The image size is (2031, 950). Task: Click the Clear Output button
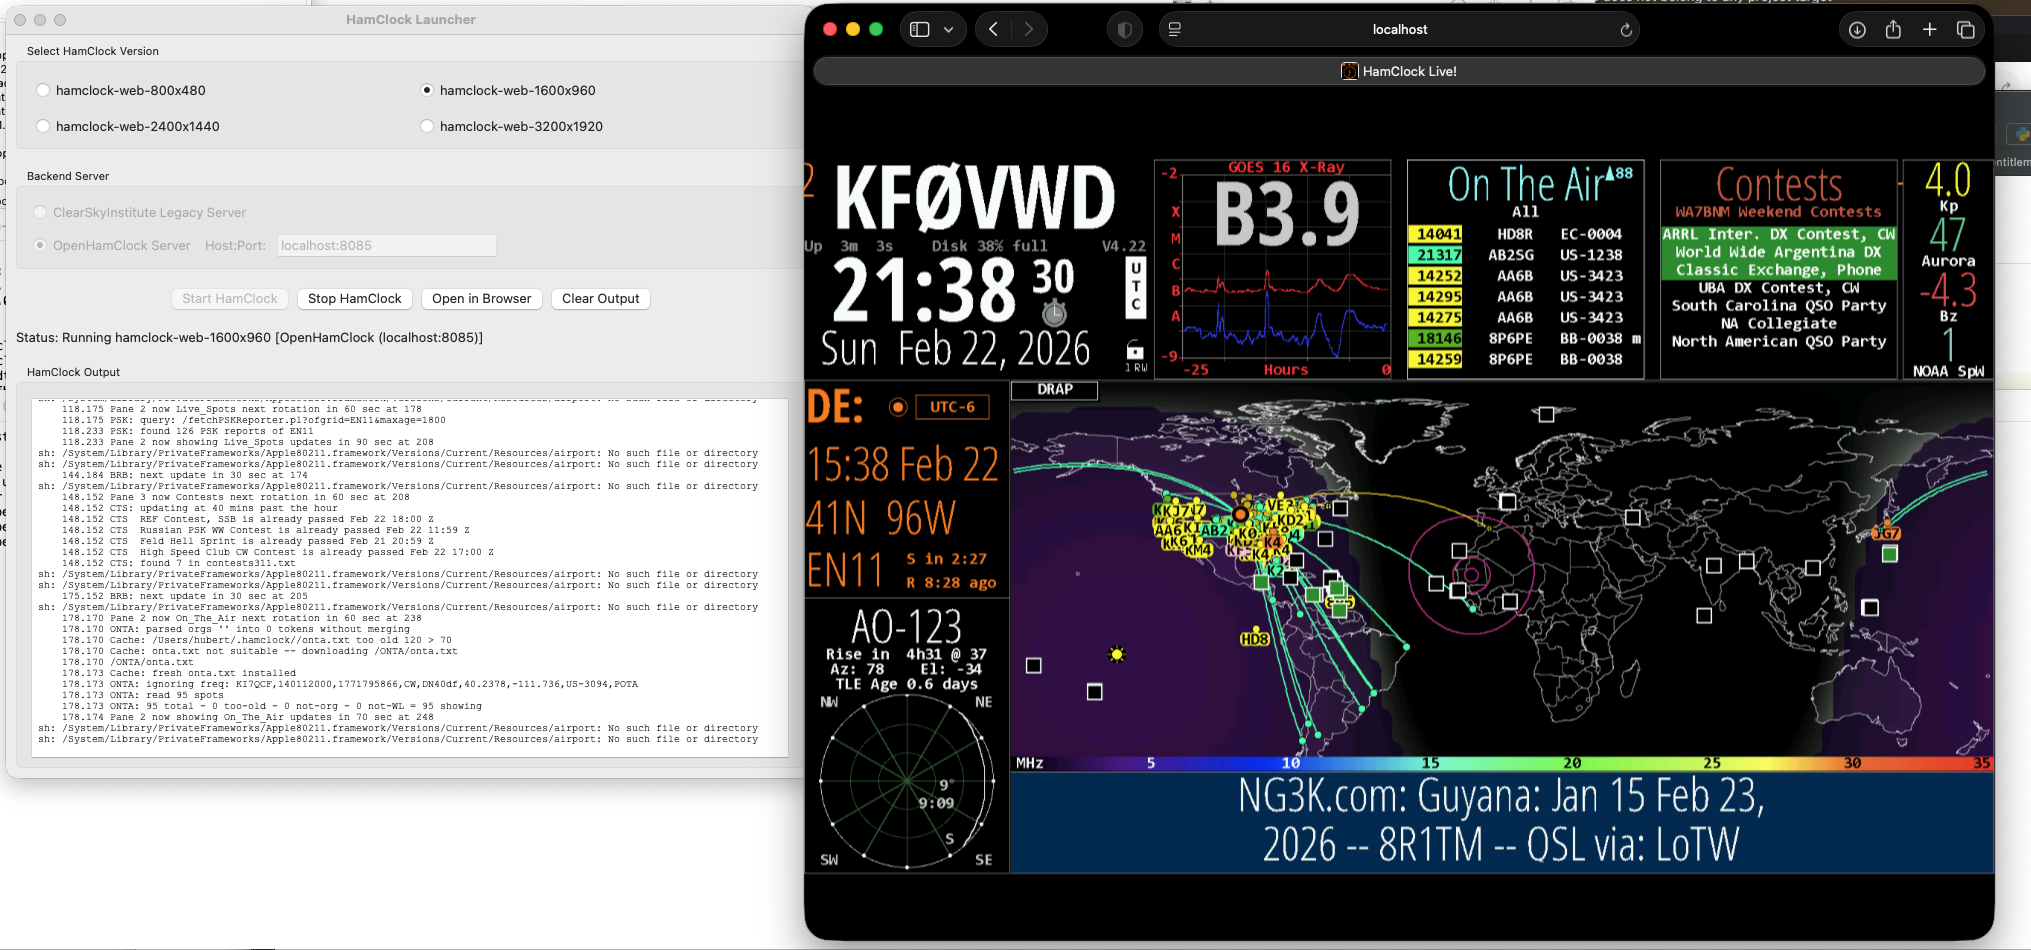pos(600,298)
